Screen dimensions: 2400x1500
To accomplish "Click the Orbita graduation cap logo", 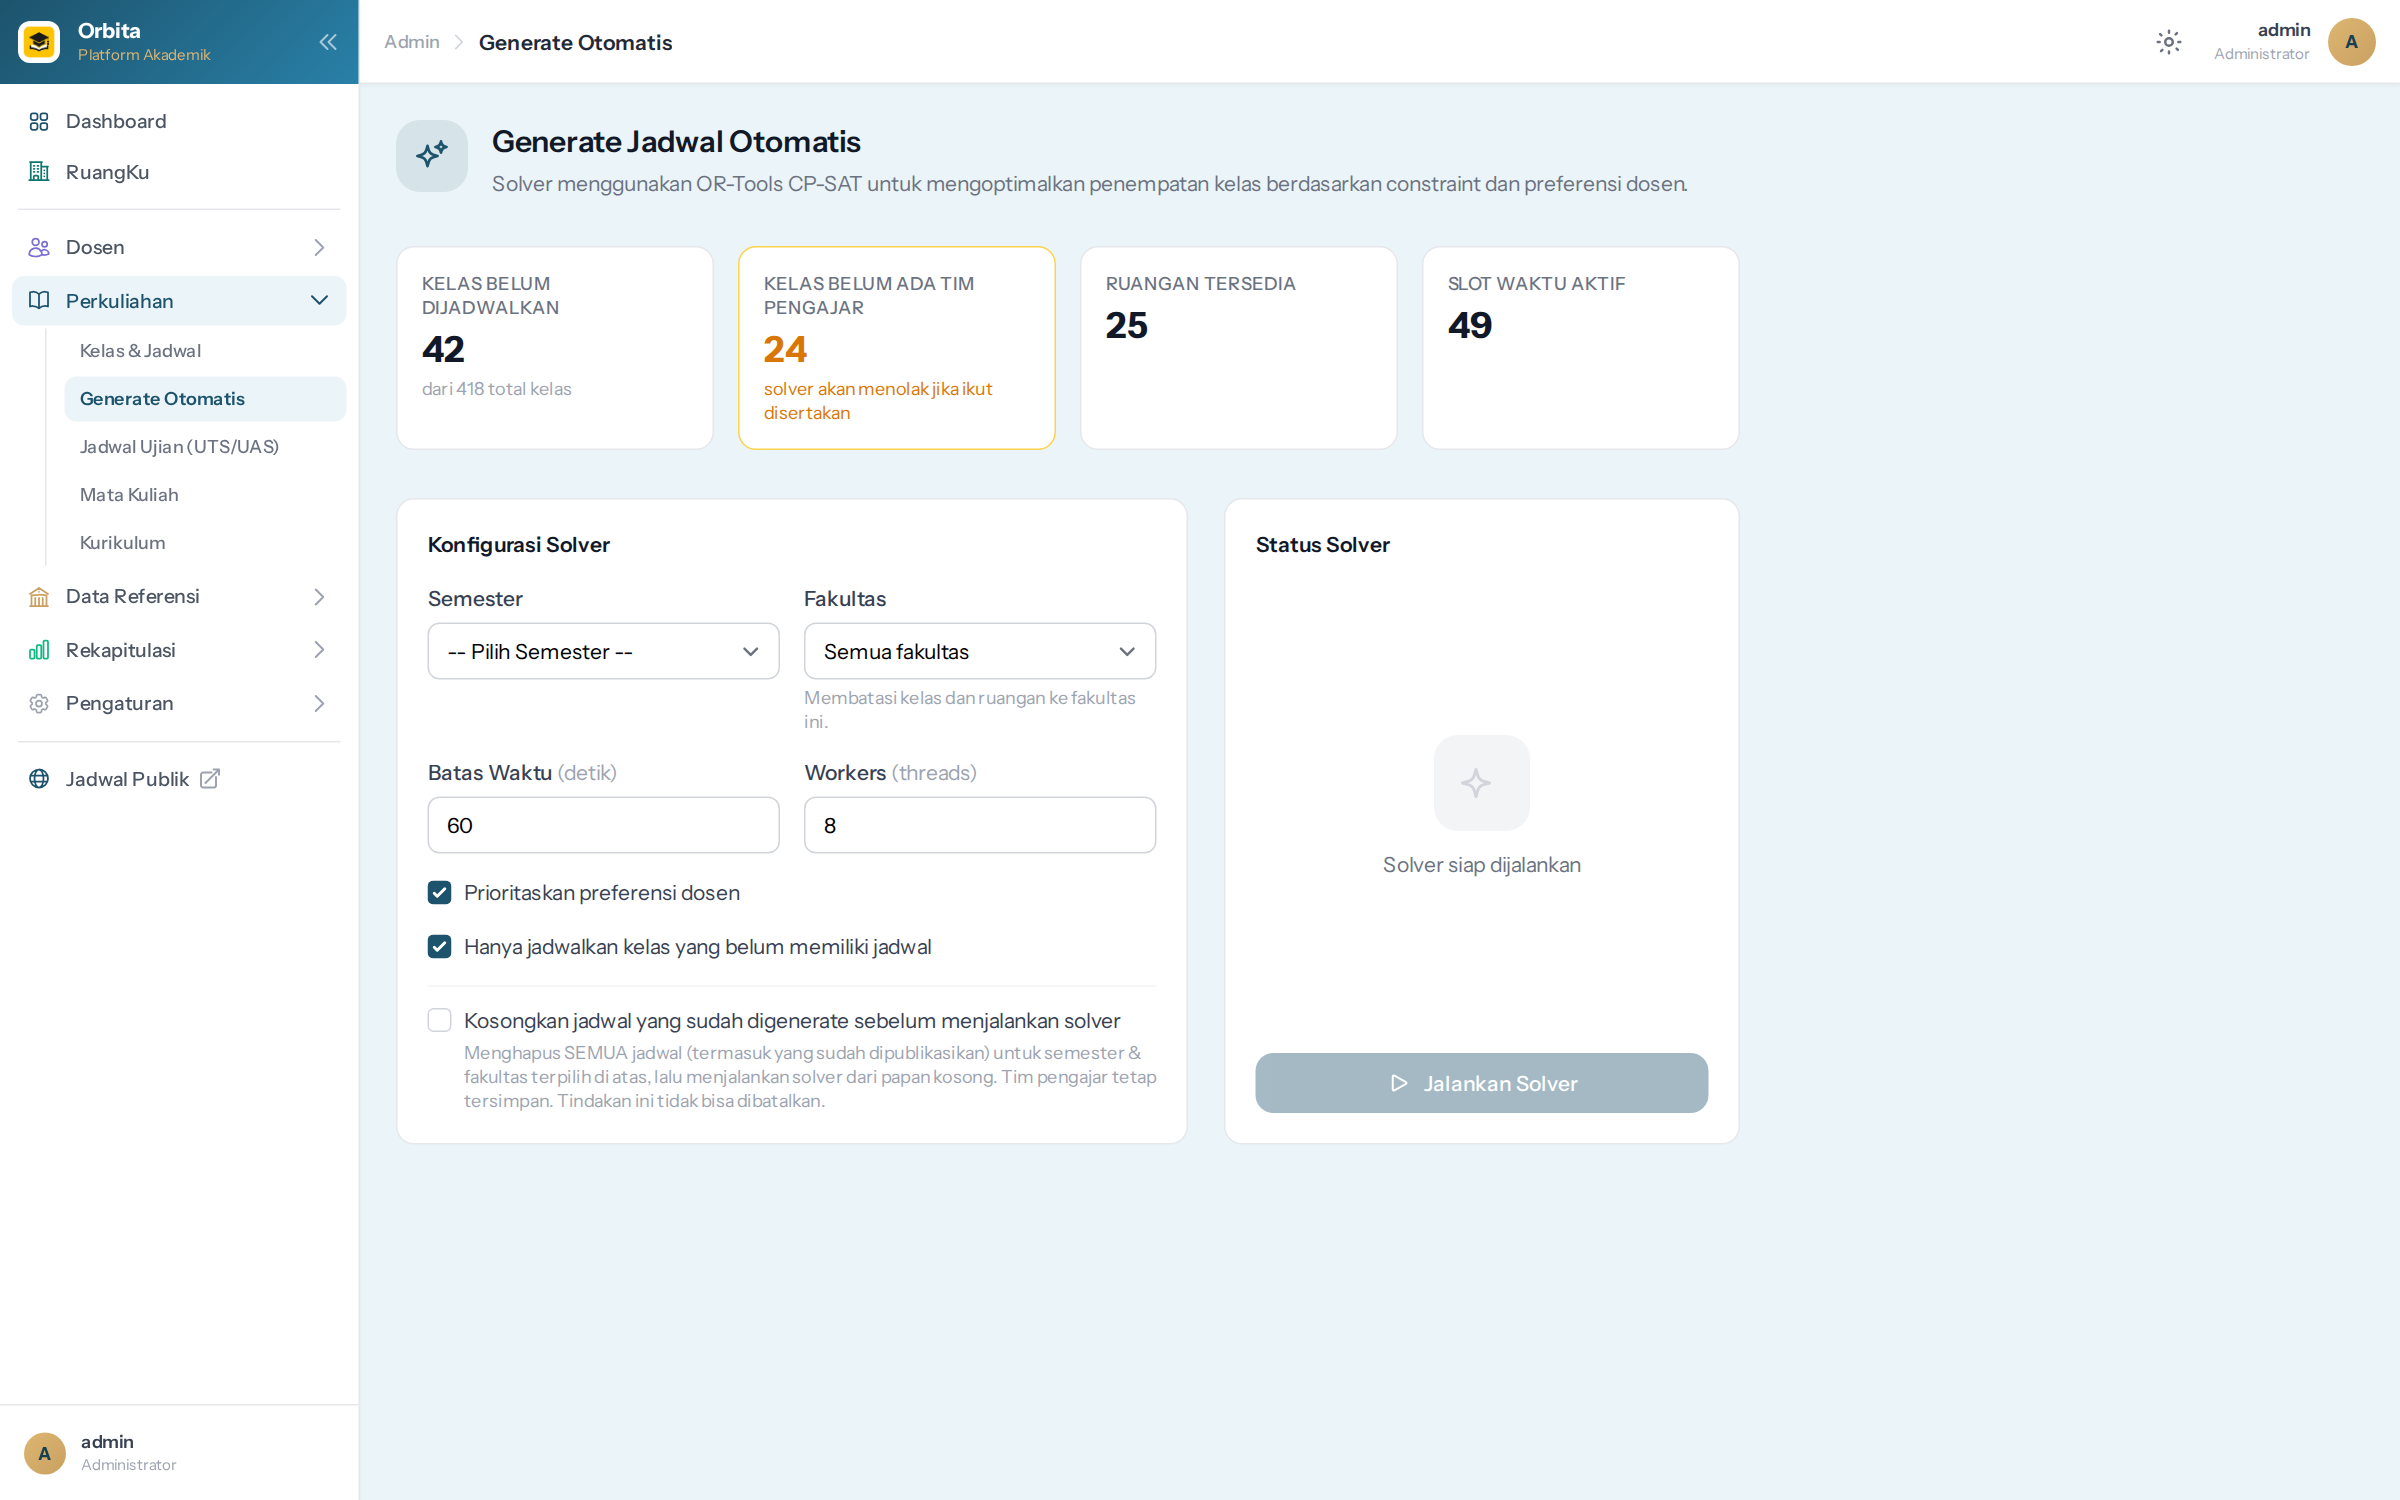I will point(39,42).
